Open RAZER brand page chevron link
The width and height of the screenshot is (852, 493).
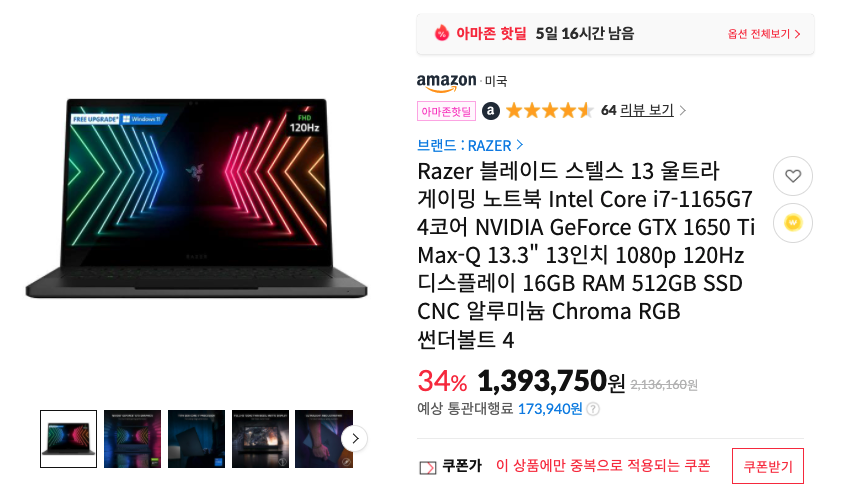470,145
